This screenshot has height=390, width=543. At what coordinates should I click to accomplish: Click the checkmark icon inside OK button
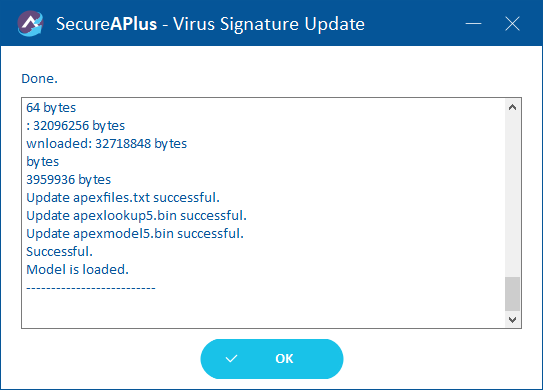click(x=231, y=359)
